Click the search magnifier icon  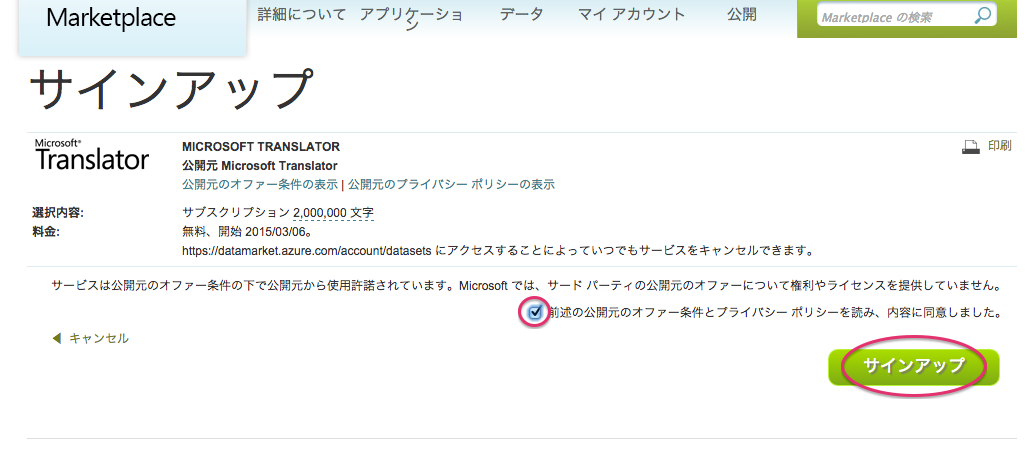[983, 15]
